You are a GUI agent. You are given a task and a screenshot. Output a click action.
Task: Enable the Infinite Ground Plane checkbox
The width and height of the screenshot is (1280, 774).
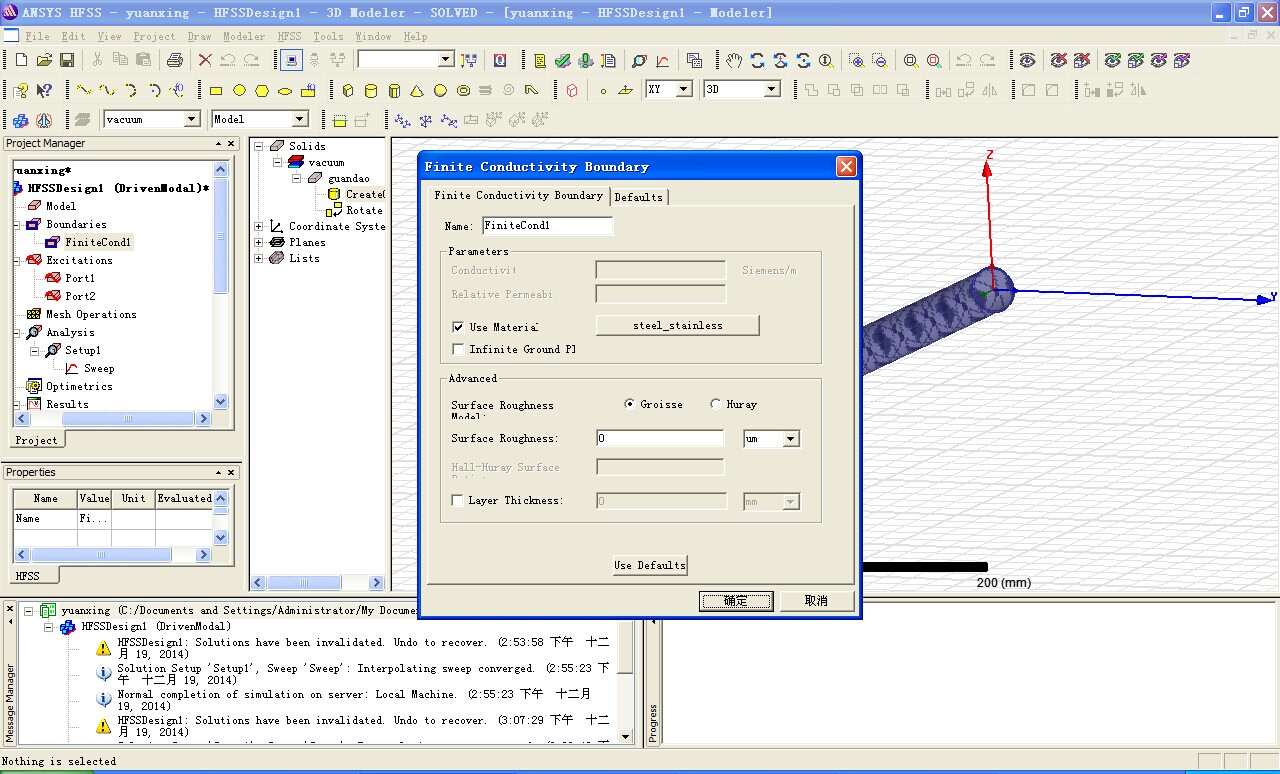458,349
